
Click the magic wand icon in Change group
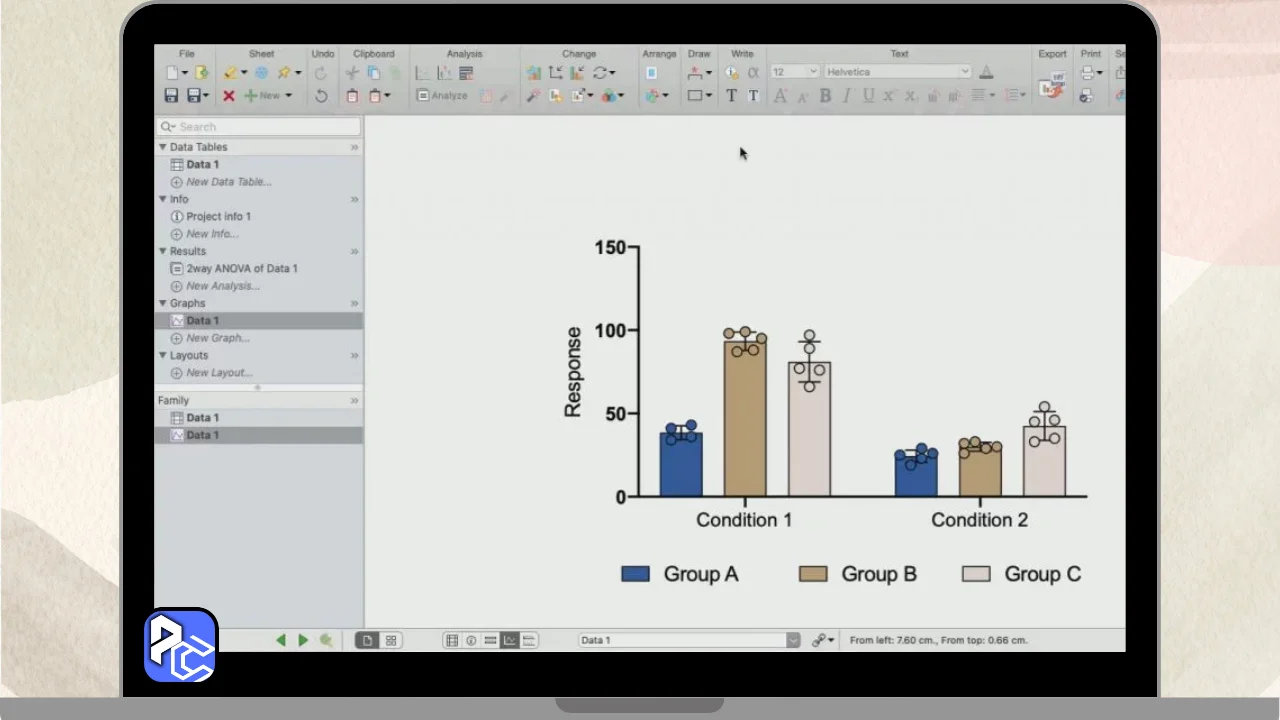[x=534, y=96]
